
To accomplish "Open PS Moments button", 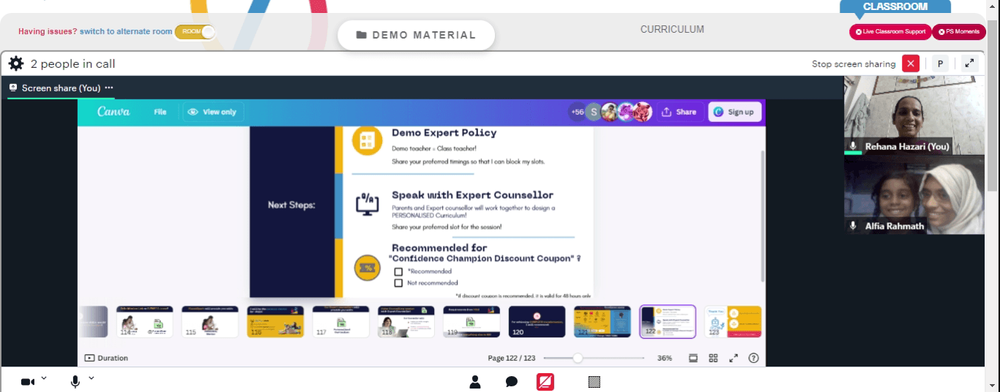I will (959, 31).
